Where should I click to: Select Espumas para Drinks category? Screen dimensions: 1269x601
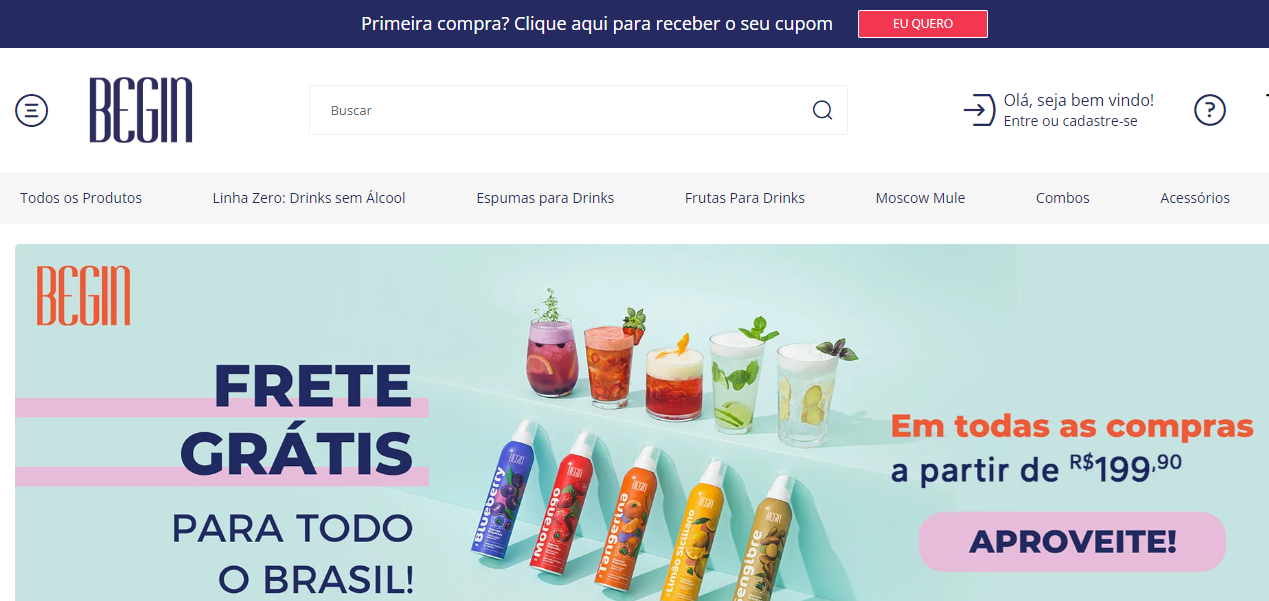click(545, 198)
